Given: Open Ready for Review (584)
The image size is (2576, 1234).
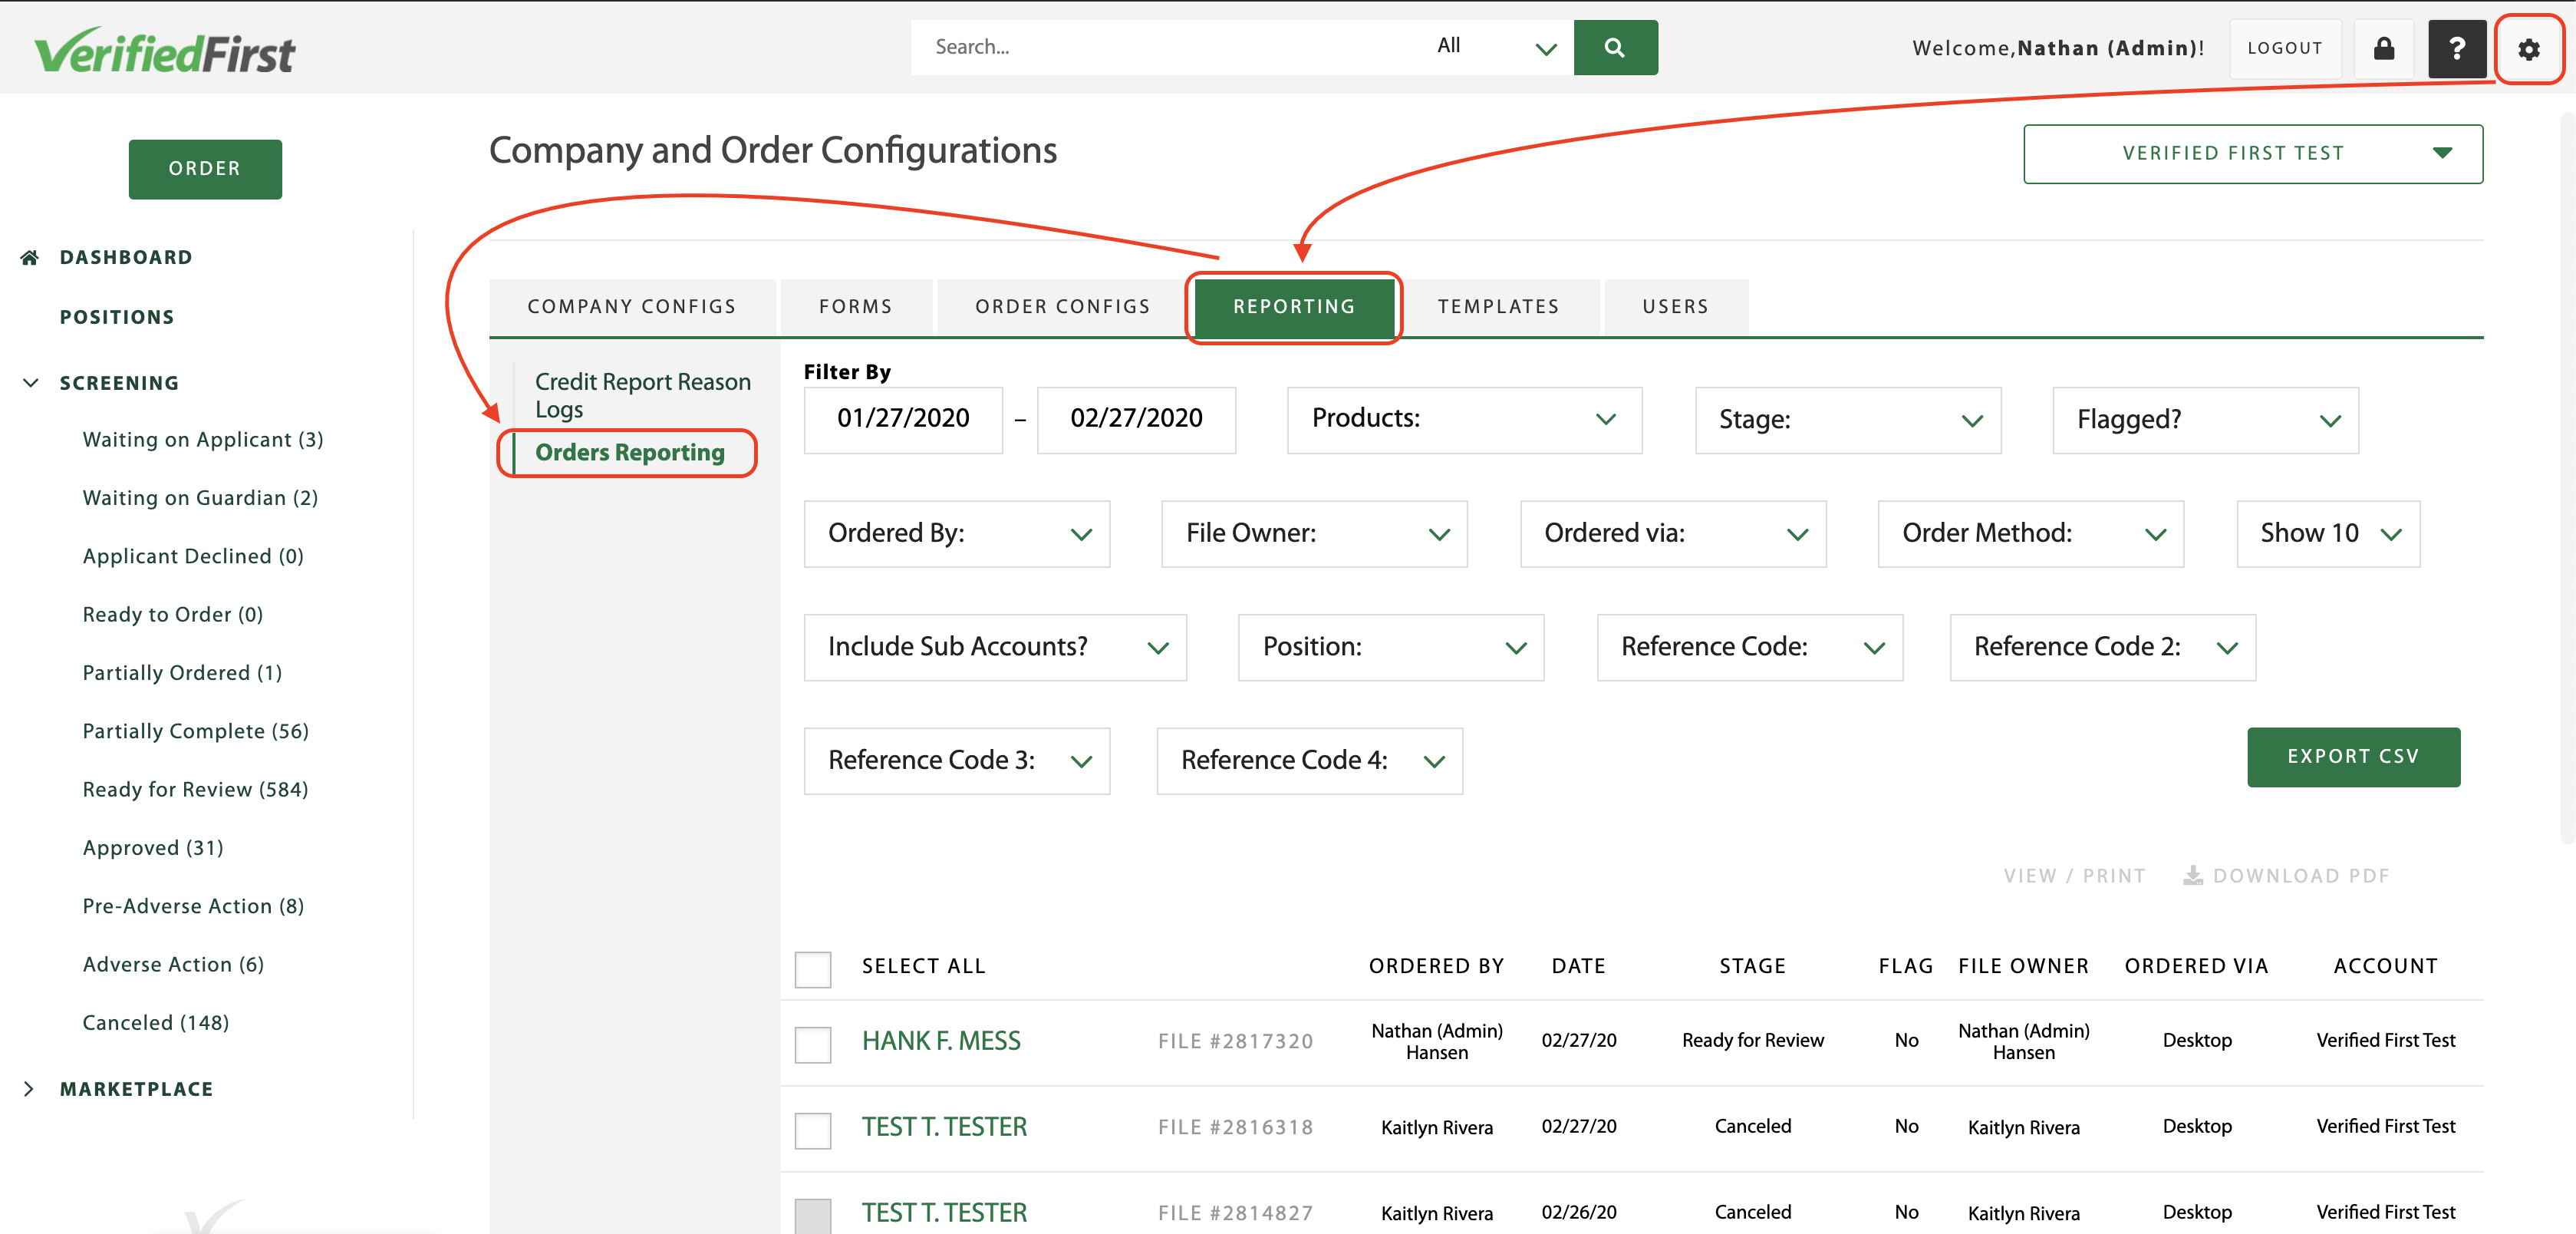Looking at the screenshot, I should coord(195,790).
